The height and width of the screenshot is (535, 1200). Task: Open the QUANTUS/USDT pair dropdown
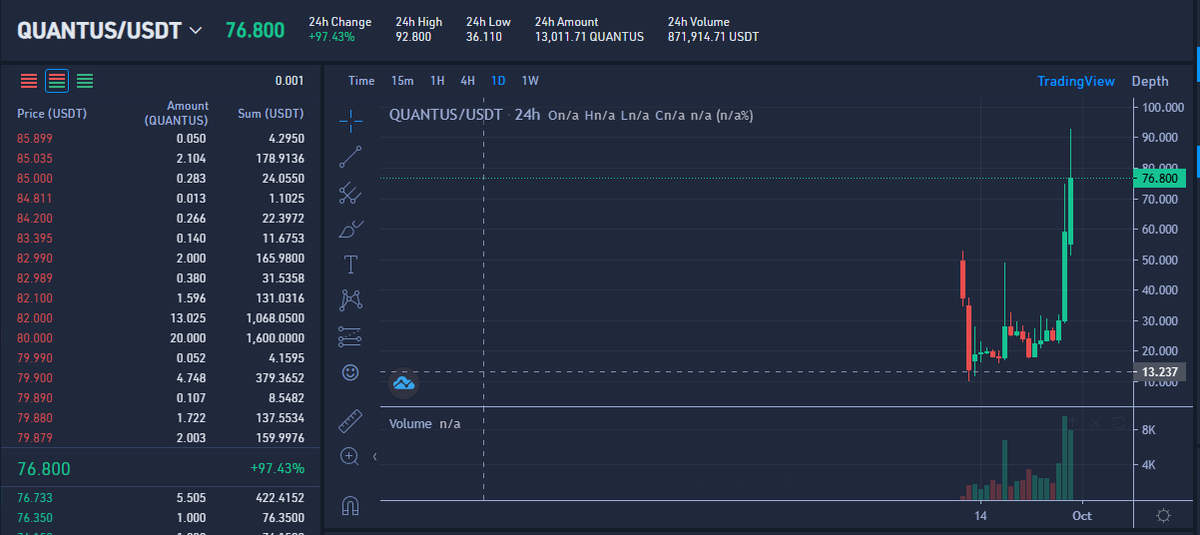[x=110, y=30]
